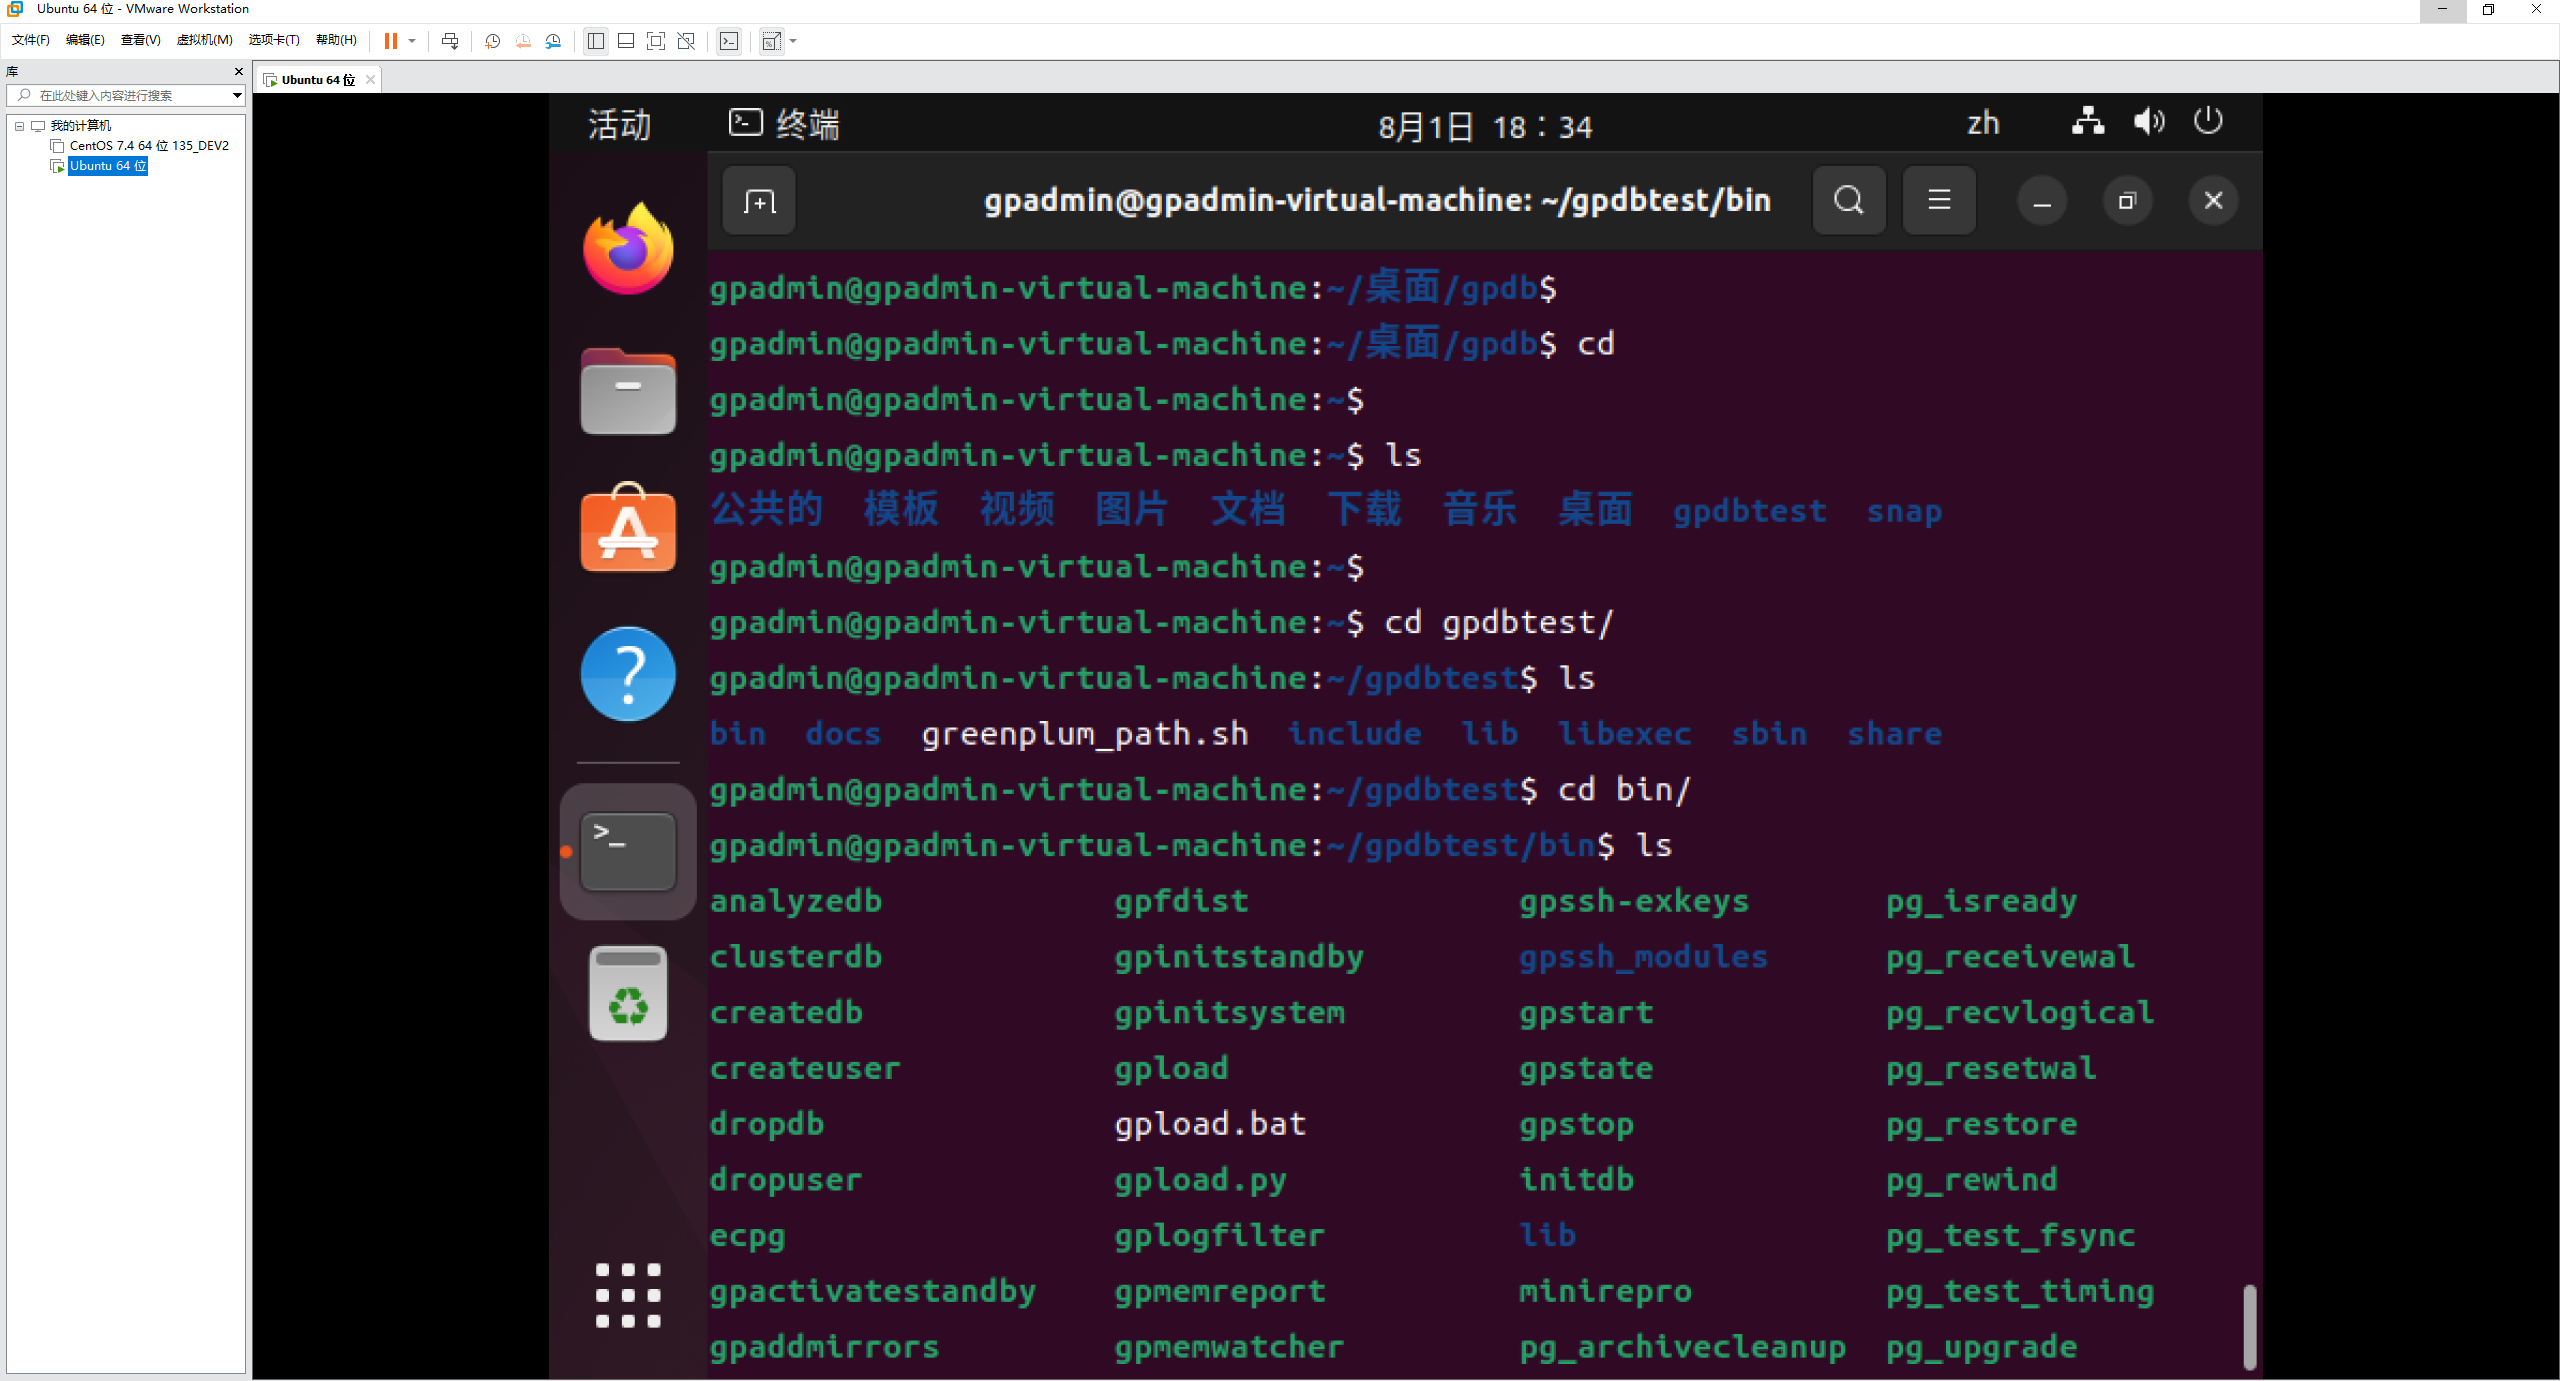The width and height of the screenshot is (2560, 1381).
Task: Open Ubuntu Software from the dock
Action: click(x=628, y=529)
